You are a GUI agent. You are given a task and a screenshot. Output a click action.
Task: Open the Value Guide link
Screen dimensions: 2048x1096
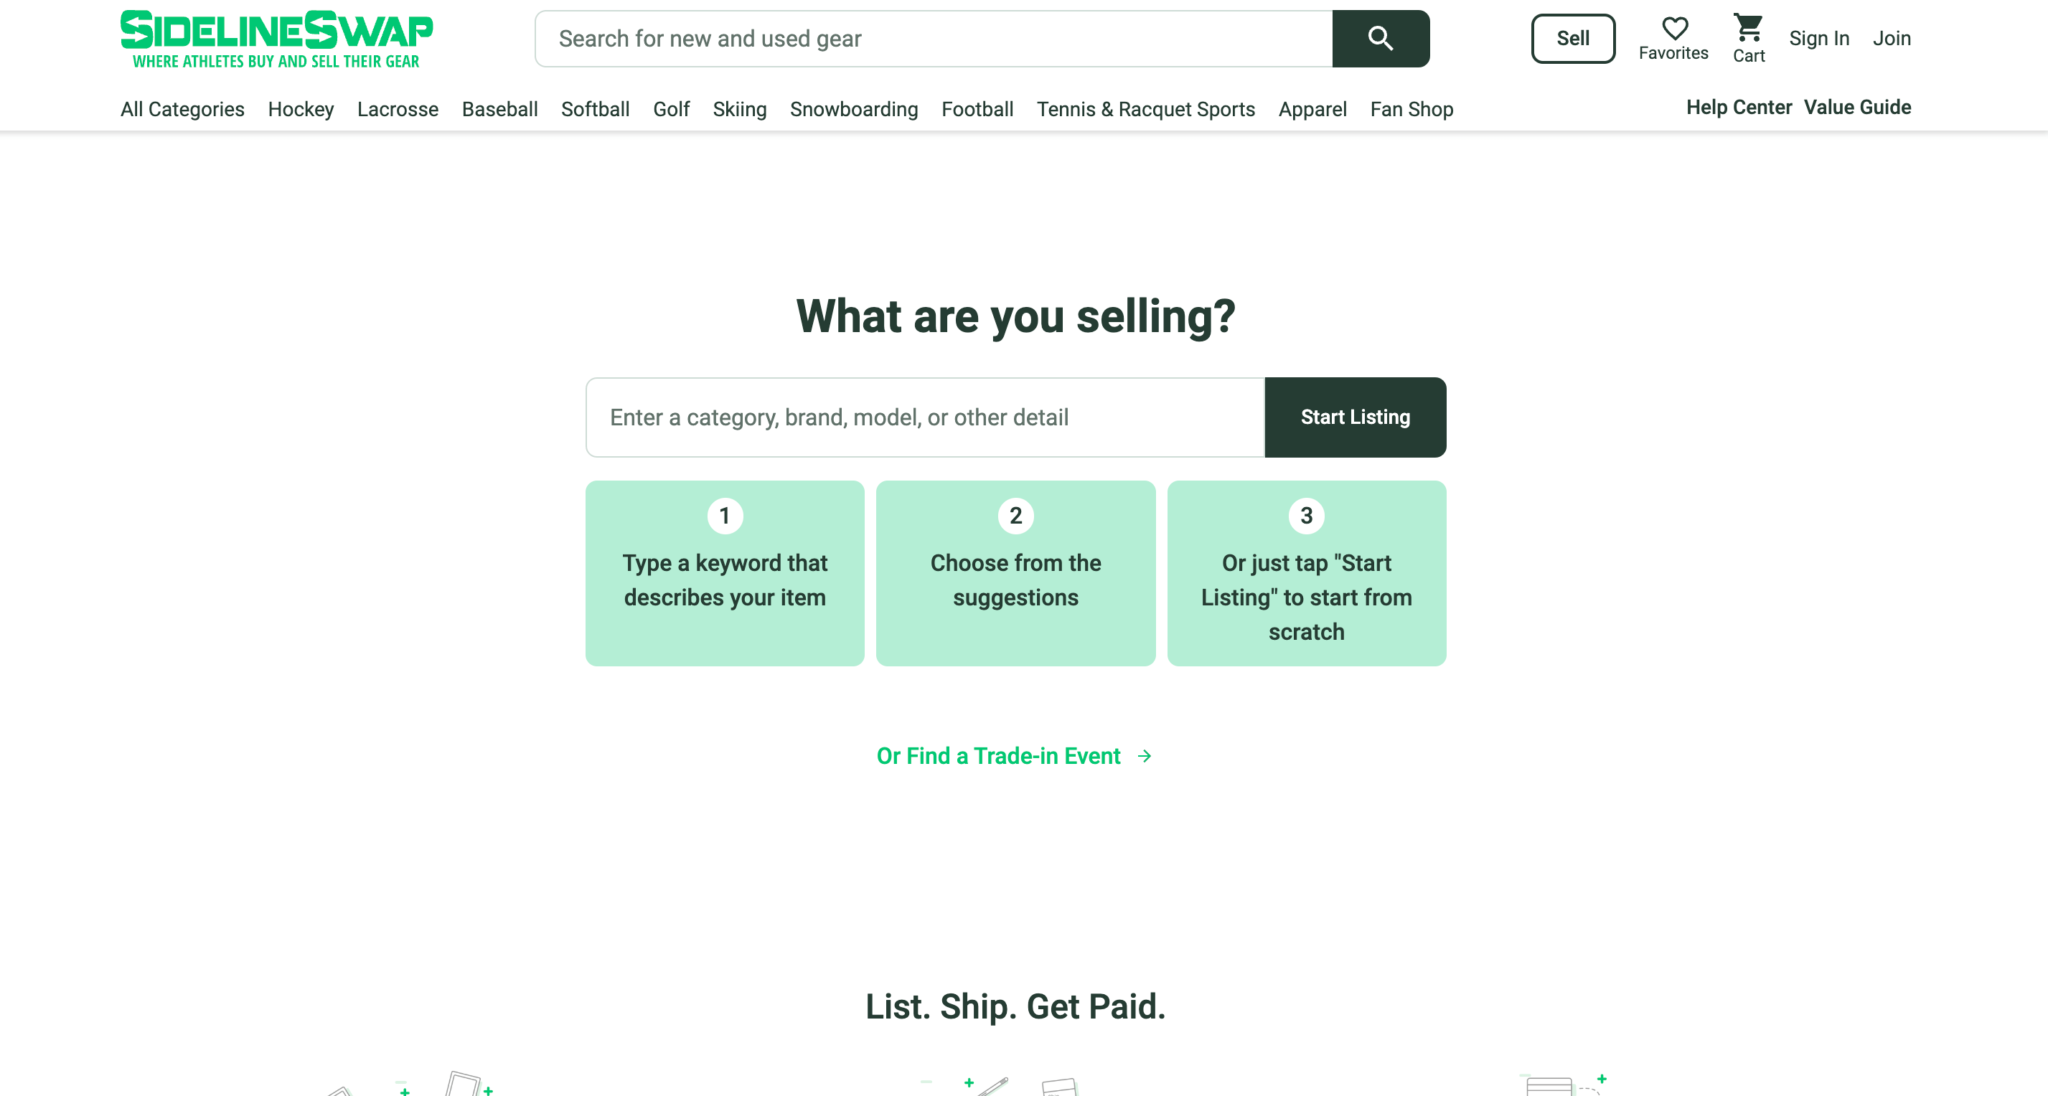(x=1857, y=107)
